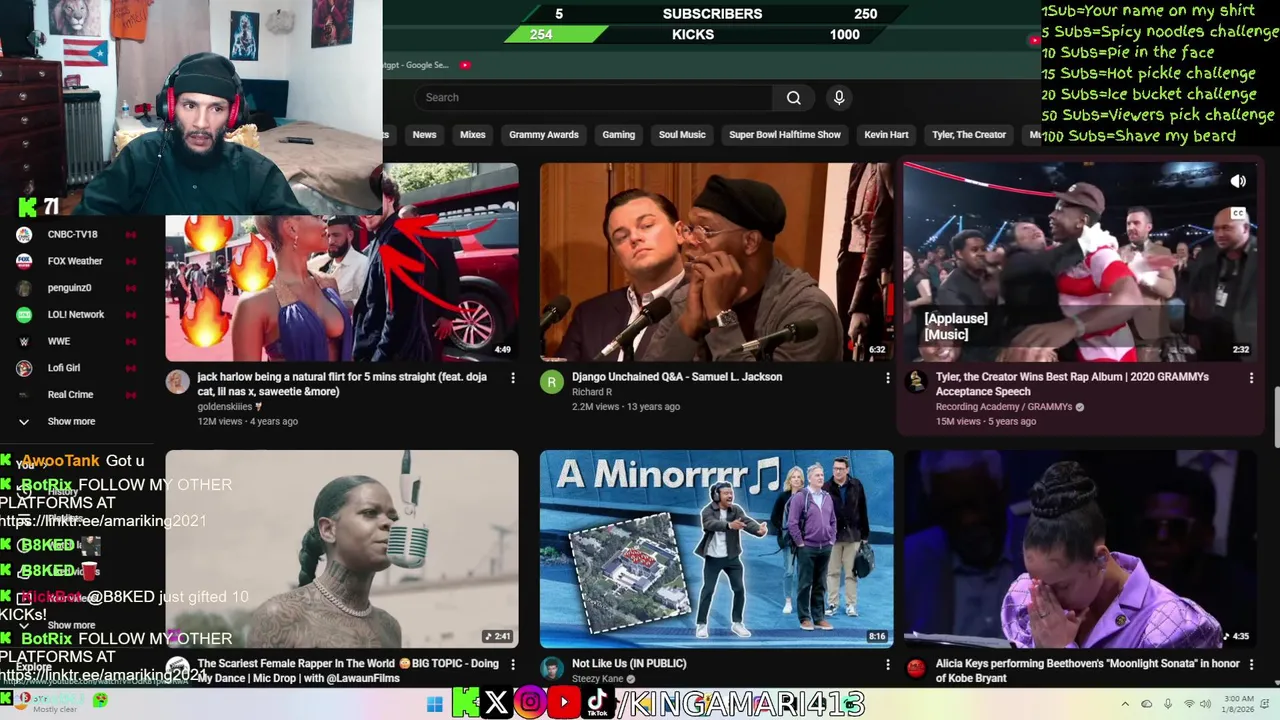The image size is (1280, 720).
Task: Open Richard R channel name link
Action: pos(592,392)
